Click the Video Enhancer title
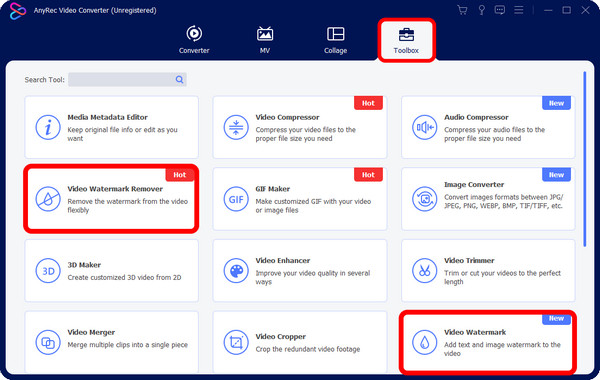Image resolution: width=600 pixels, height=380 pixels. tap(283, 260)
